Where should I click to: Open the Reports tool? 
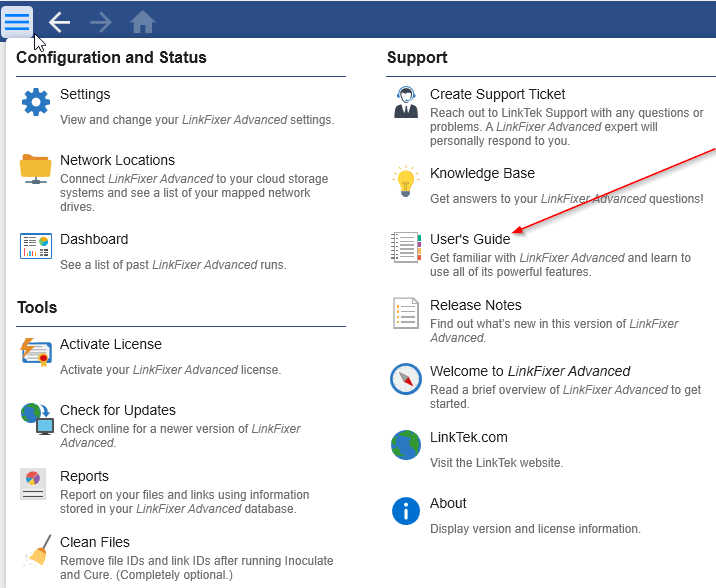pos(84,476)
